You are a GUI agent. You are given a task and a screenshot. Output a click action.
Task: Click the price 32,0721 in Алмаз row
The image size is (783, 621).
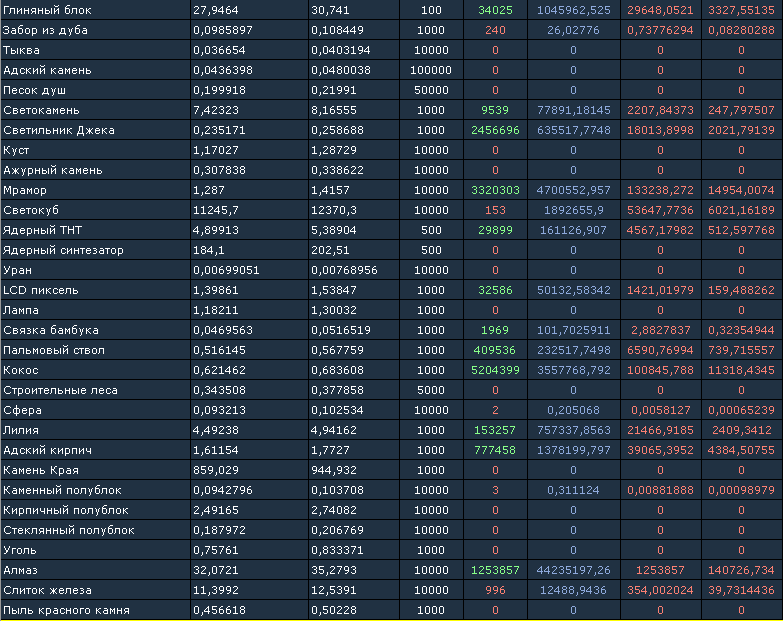point(215,570)
